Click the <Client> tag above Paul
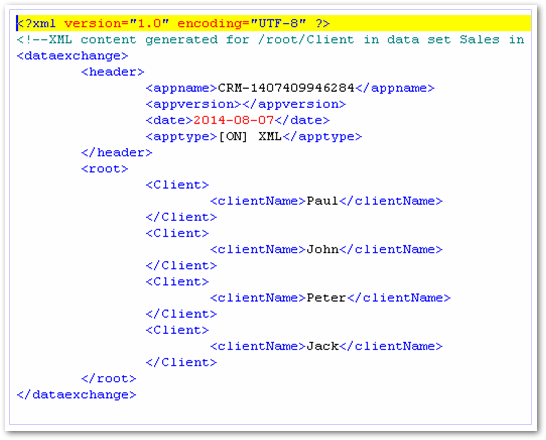This screenshot has height=440, width=546. tap(177, 185)
